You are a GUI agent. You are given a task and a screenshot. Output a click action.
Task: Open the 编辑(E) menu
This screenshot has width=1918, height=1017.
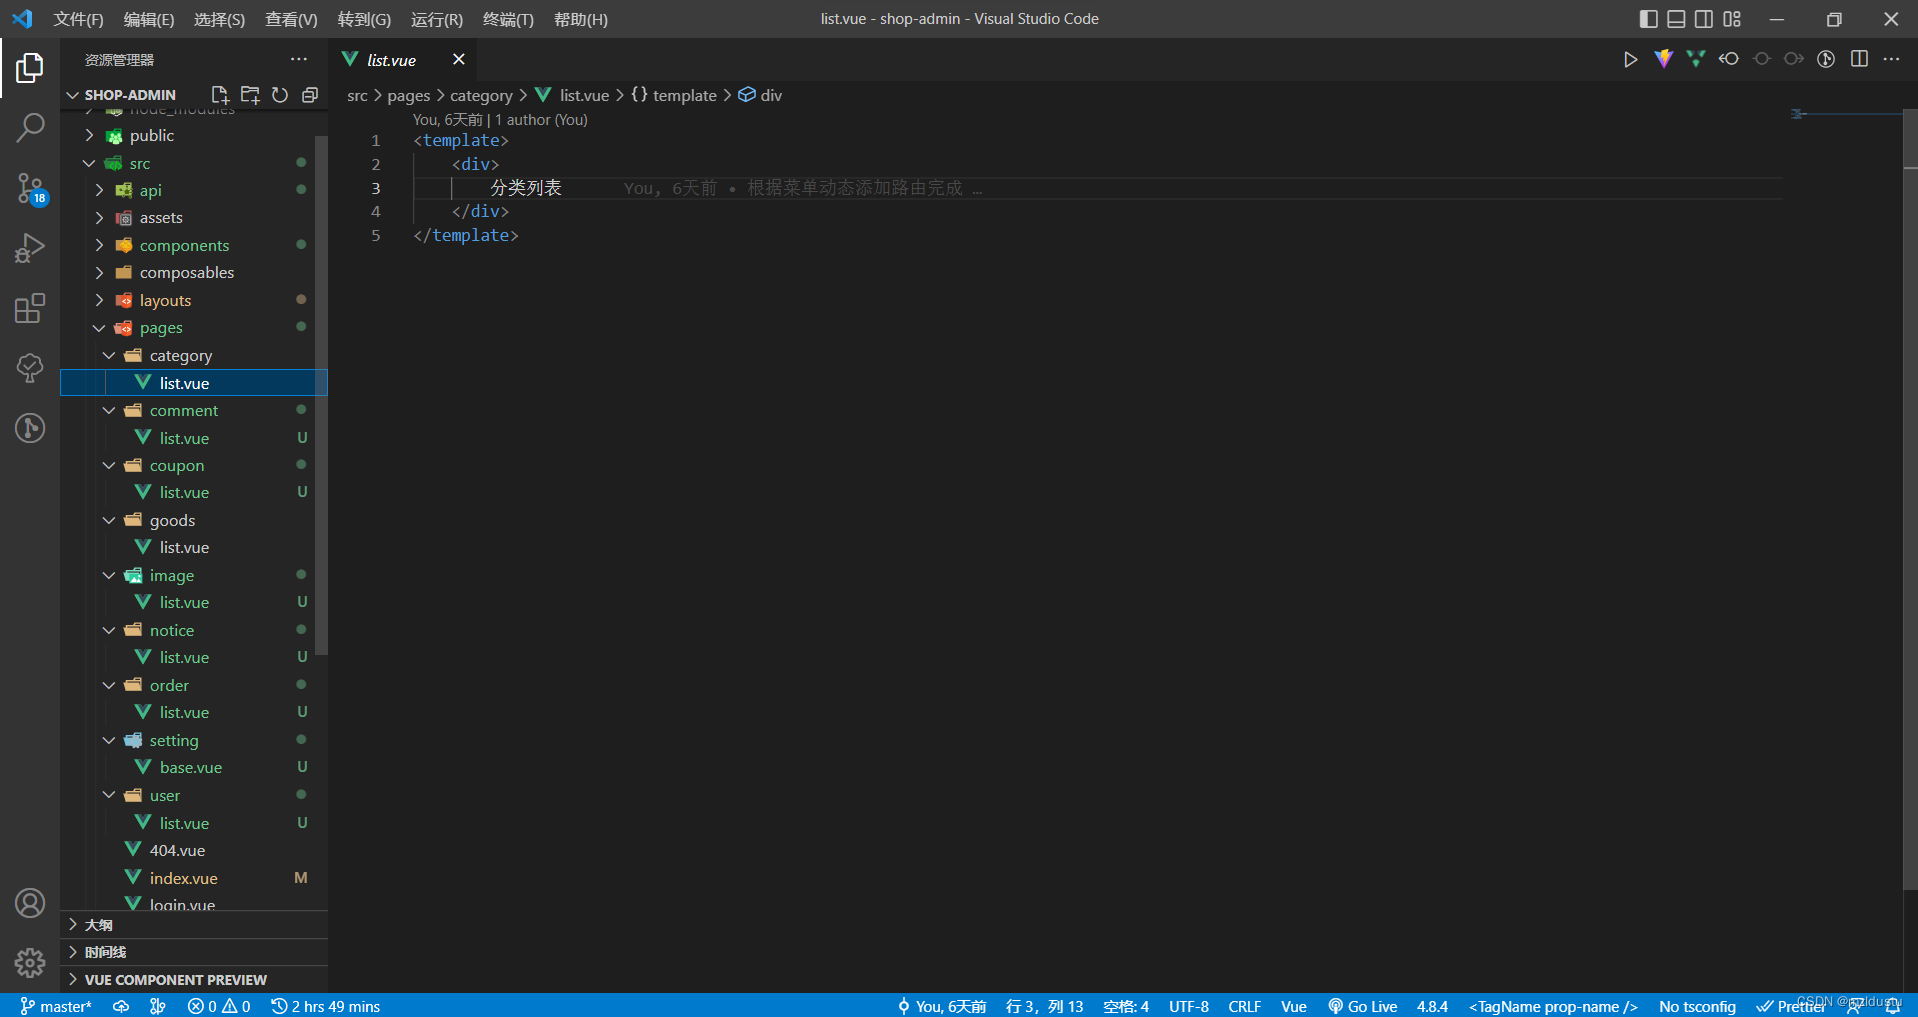(149, 19)
